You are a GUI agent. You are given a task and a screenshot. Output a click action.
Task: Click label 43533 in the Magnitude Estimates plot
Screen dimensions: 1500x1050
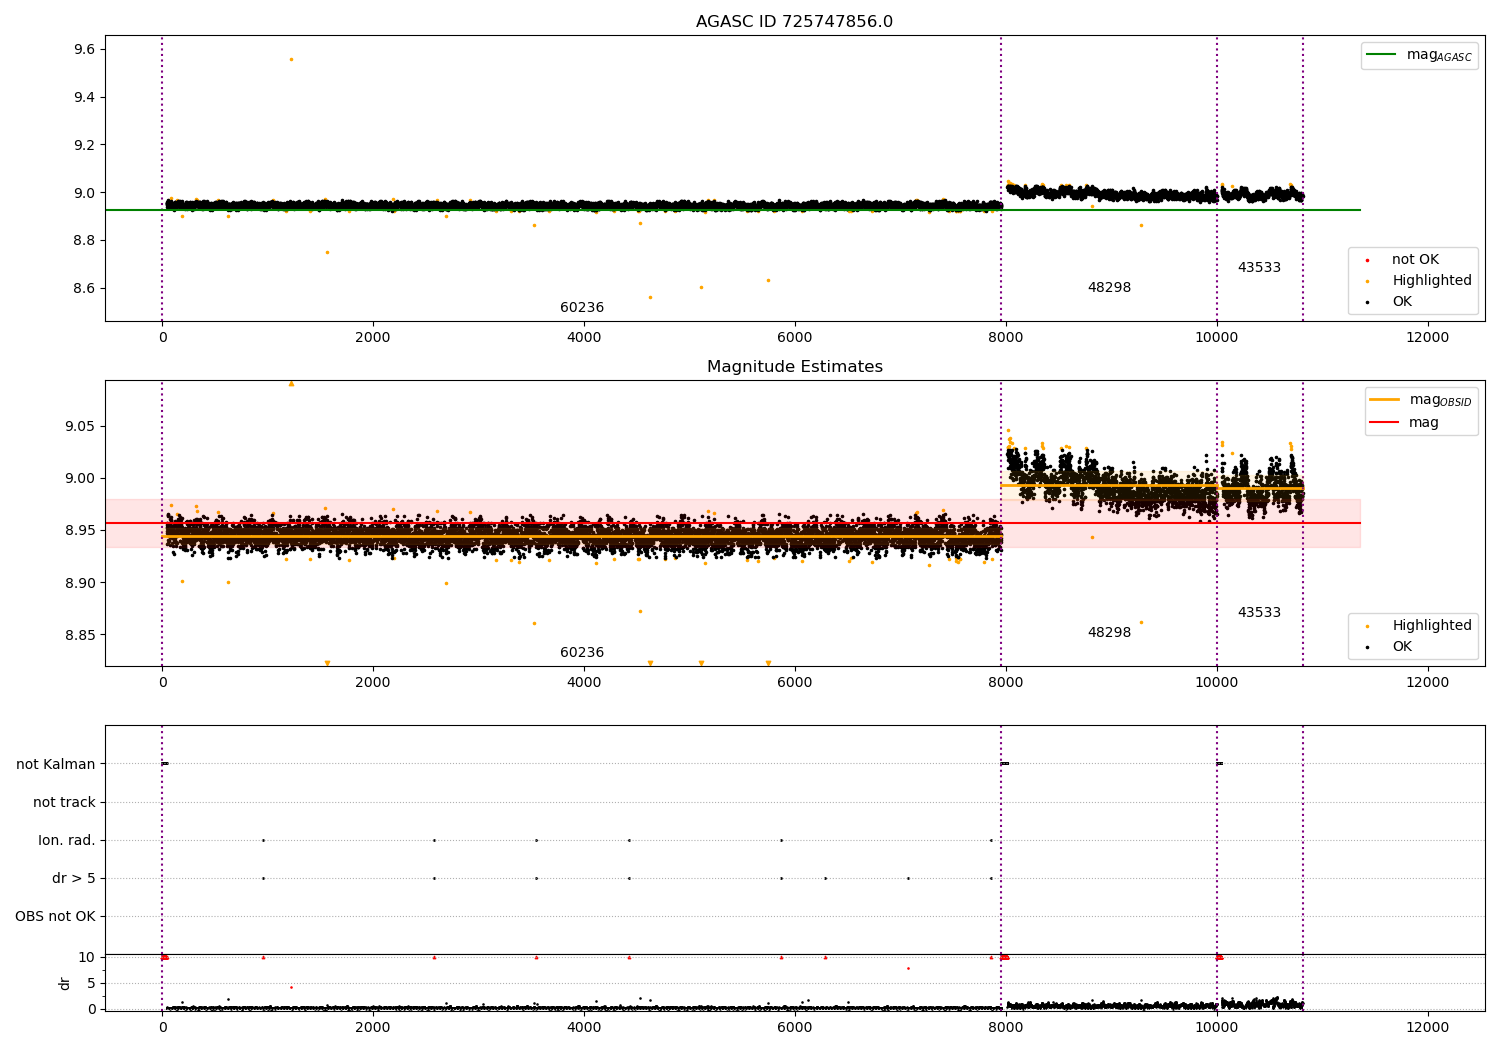click(x=1259, y=613)
